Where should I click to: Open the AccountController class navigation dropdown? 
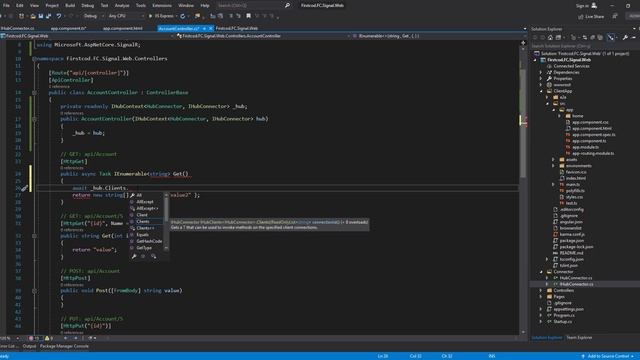(x=264, y=36)
